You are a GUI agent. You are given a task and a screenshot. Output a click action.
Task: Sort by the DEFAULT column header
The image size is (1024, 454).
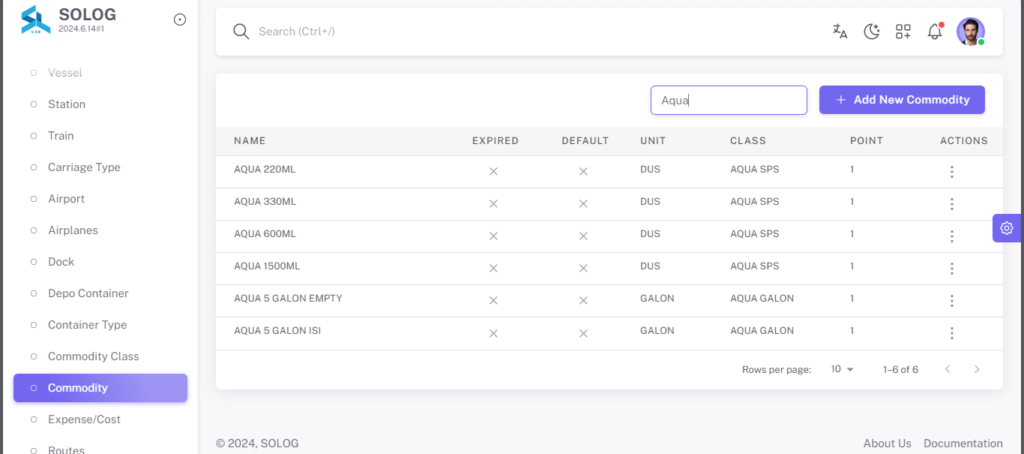(x=585, y=140)
